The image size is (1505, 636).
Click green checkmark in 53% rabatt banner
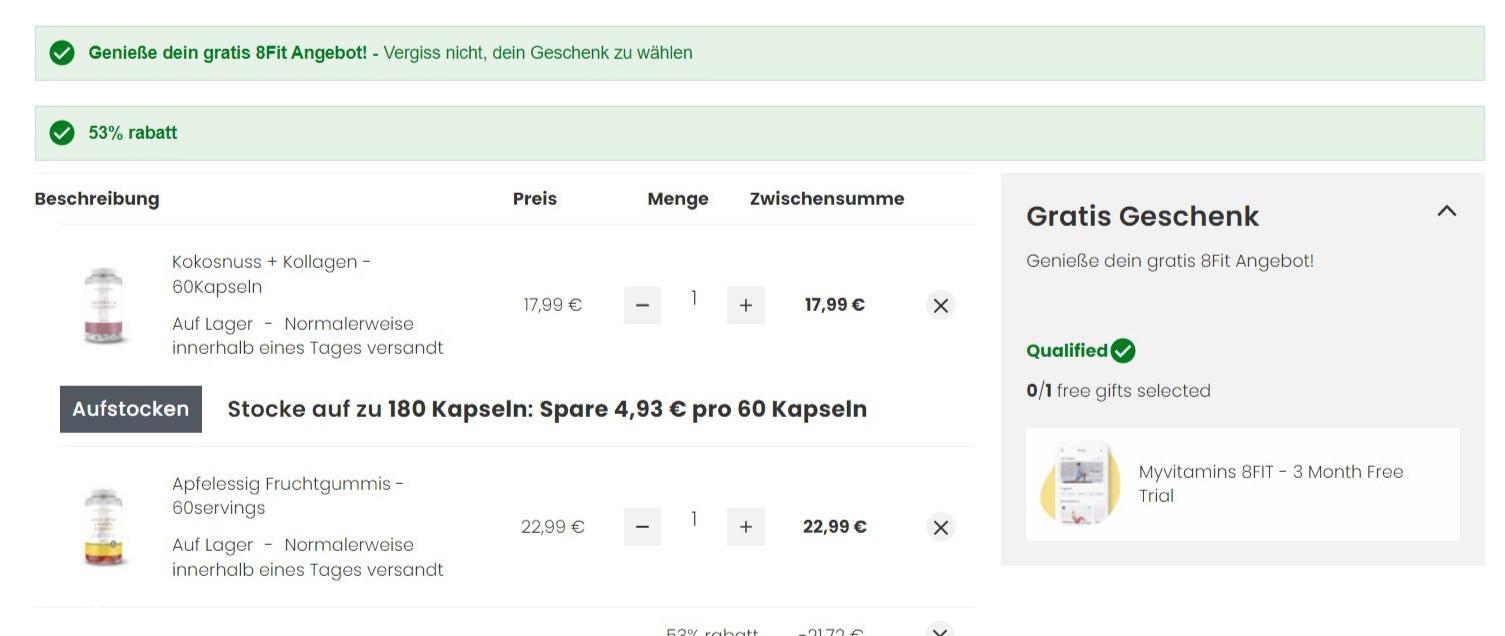[62, 133]
